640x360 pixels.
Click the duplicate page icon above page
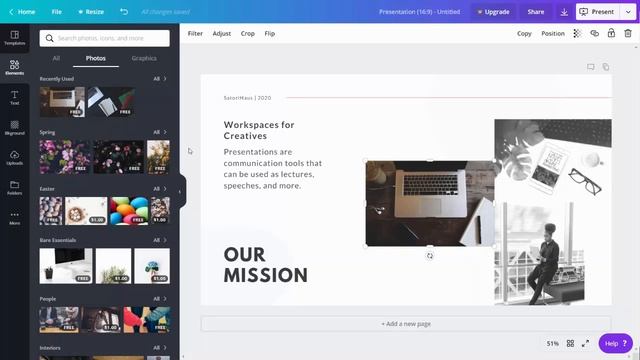pyautogui.click(x=606, y=67)
